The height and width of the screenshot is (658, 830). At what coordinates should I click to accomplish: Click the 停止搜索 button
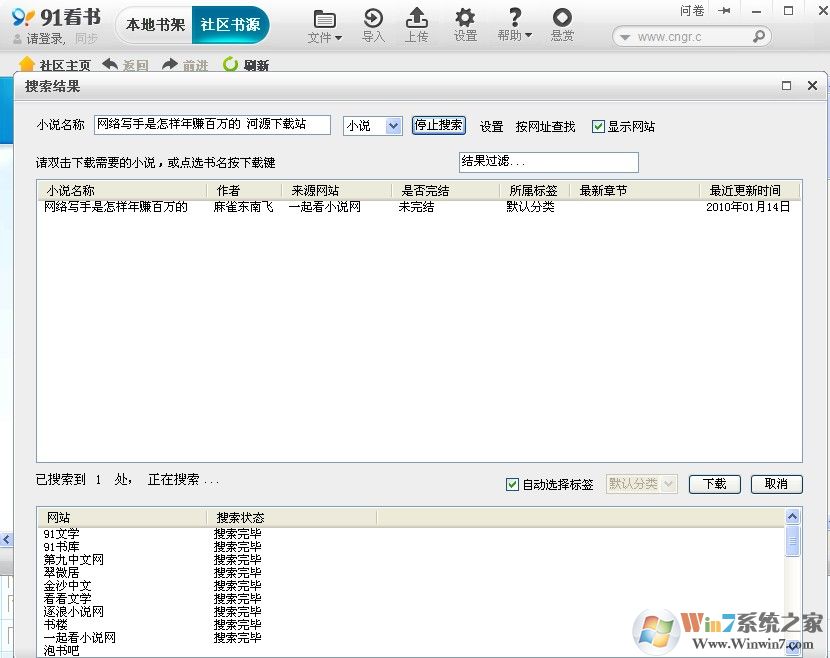(x=438, y=126)
